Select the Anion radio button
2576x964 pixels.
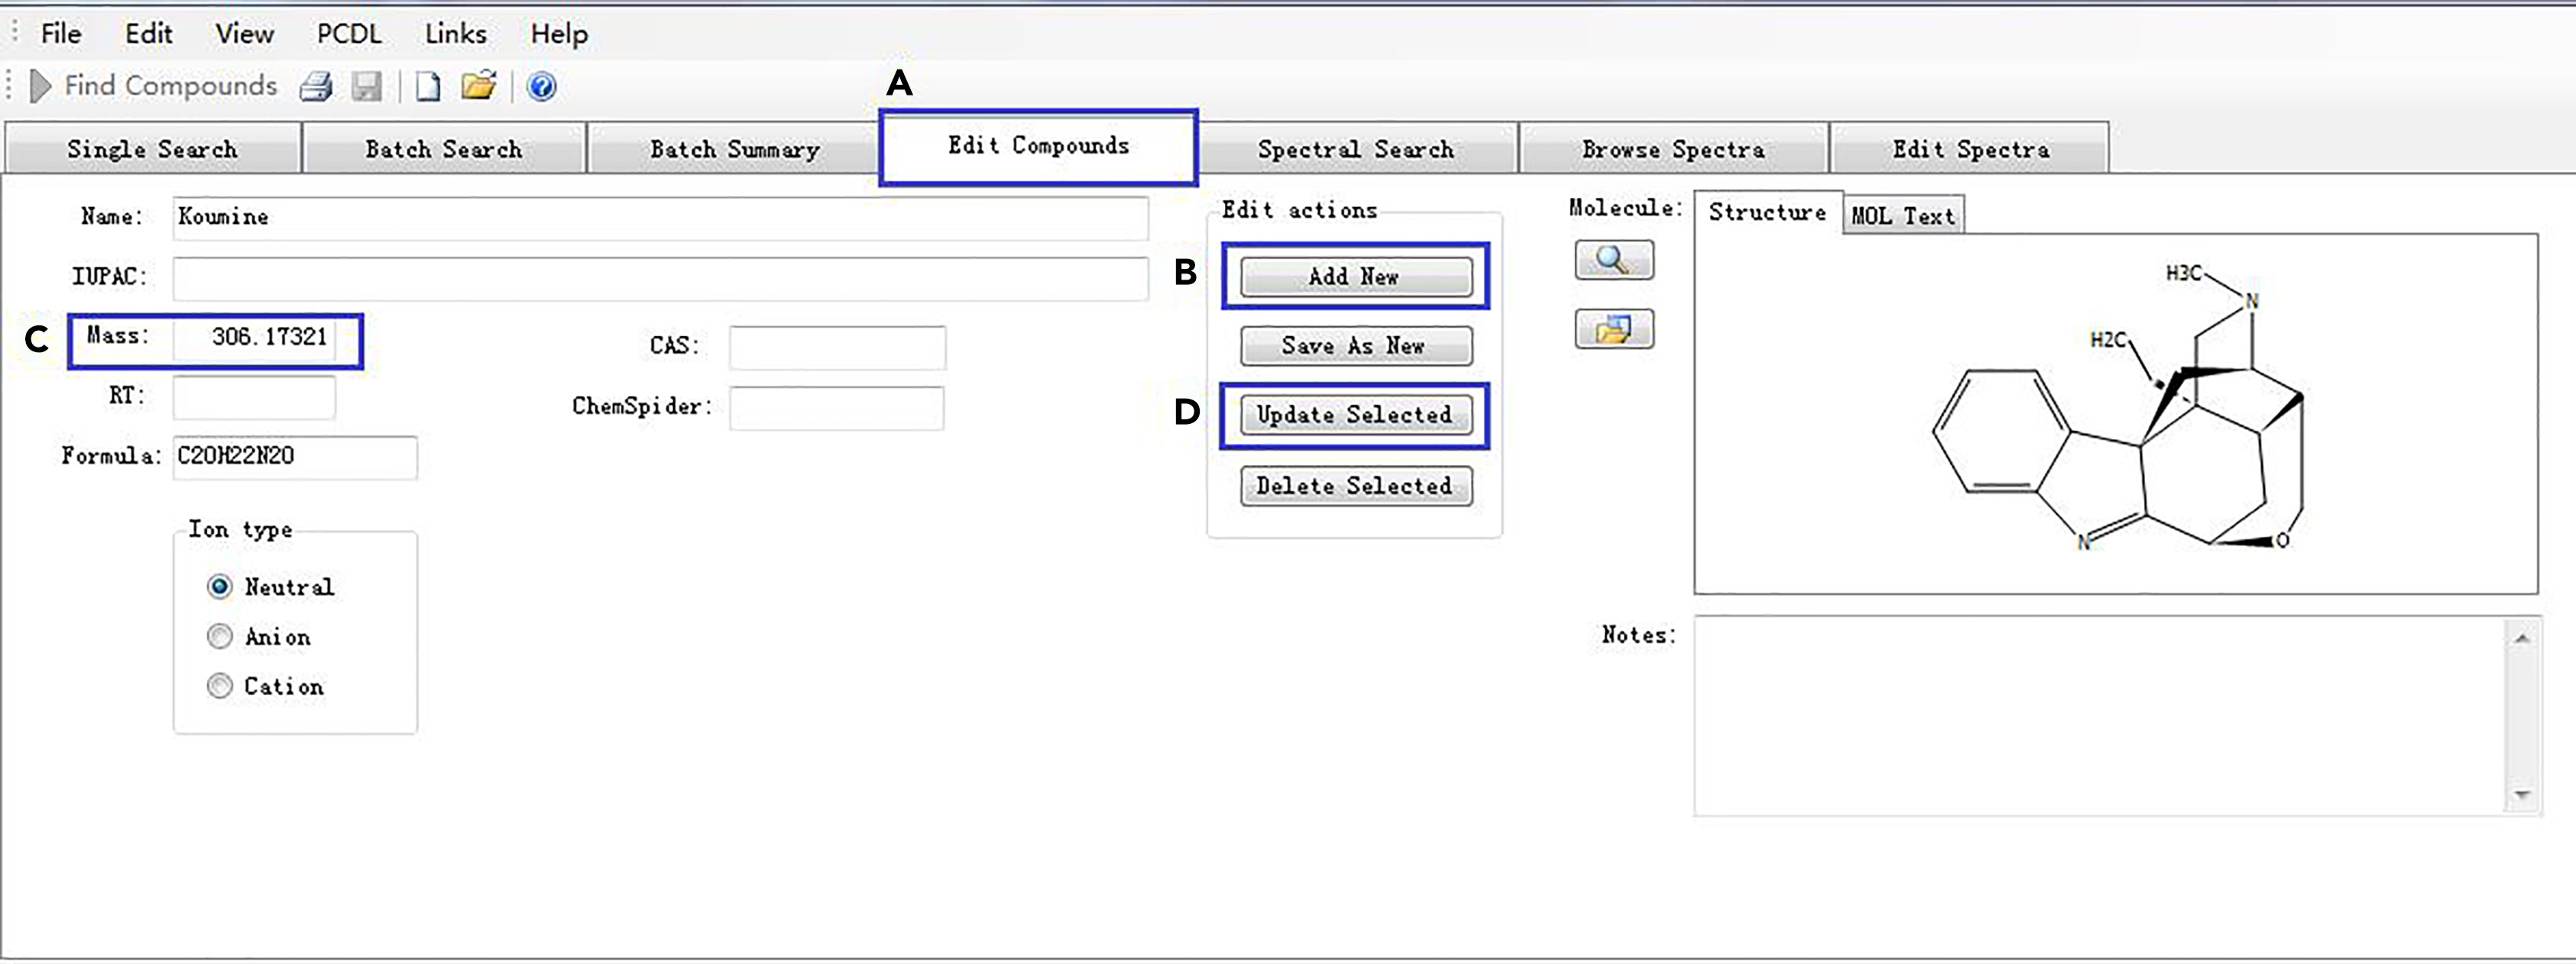pos(220,636)
